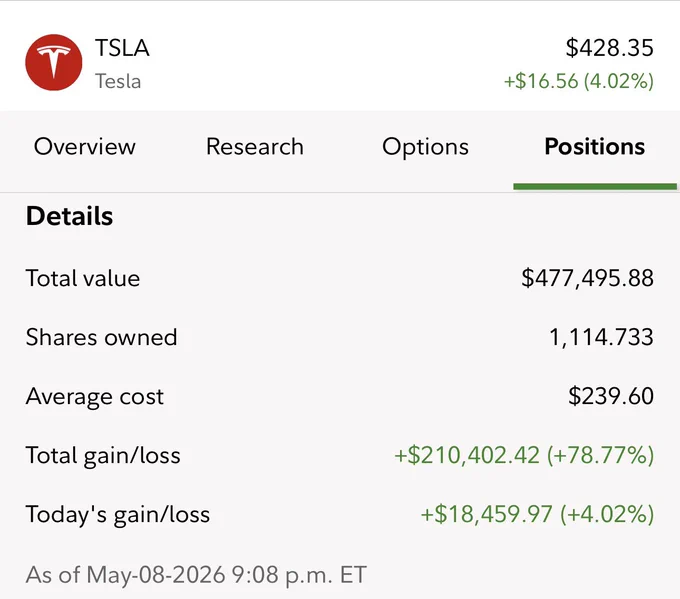
Task: Click the $239.60 average cost value
Action: coord(611,396)
